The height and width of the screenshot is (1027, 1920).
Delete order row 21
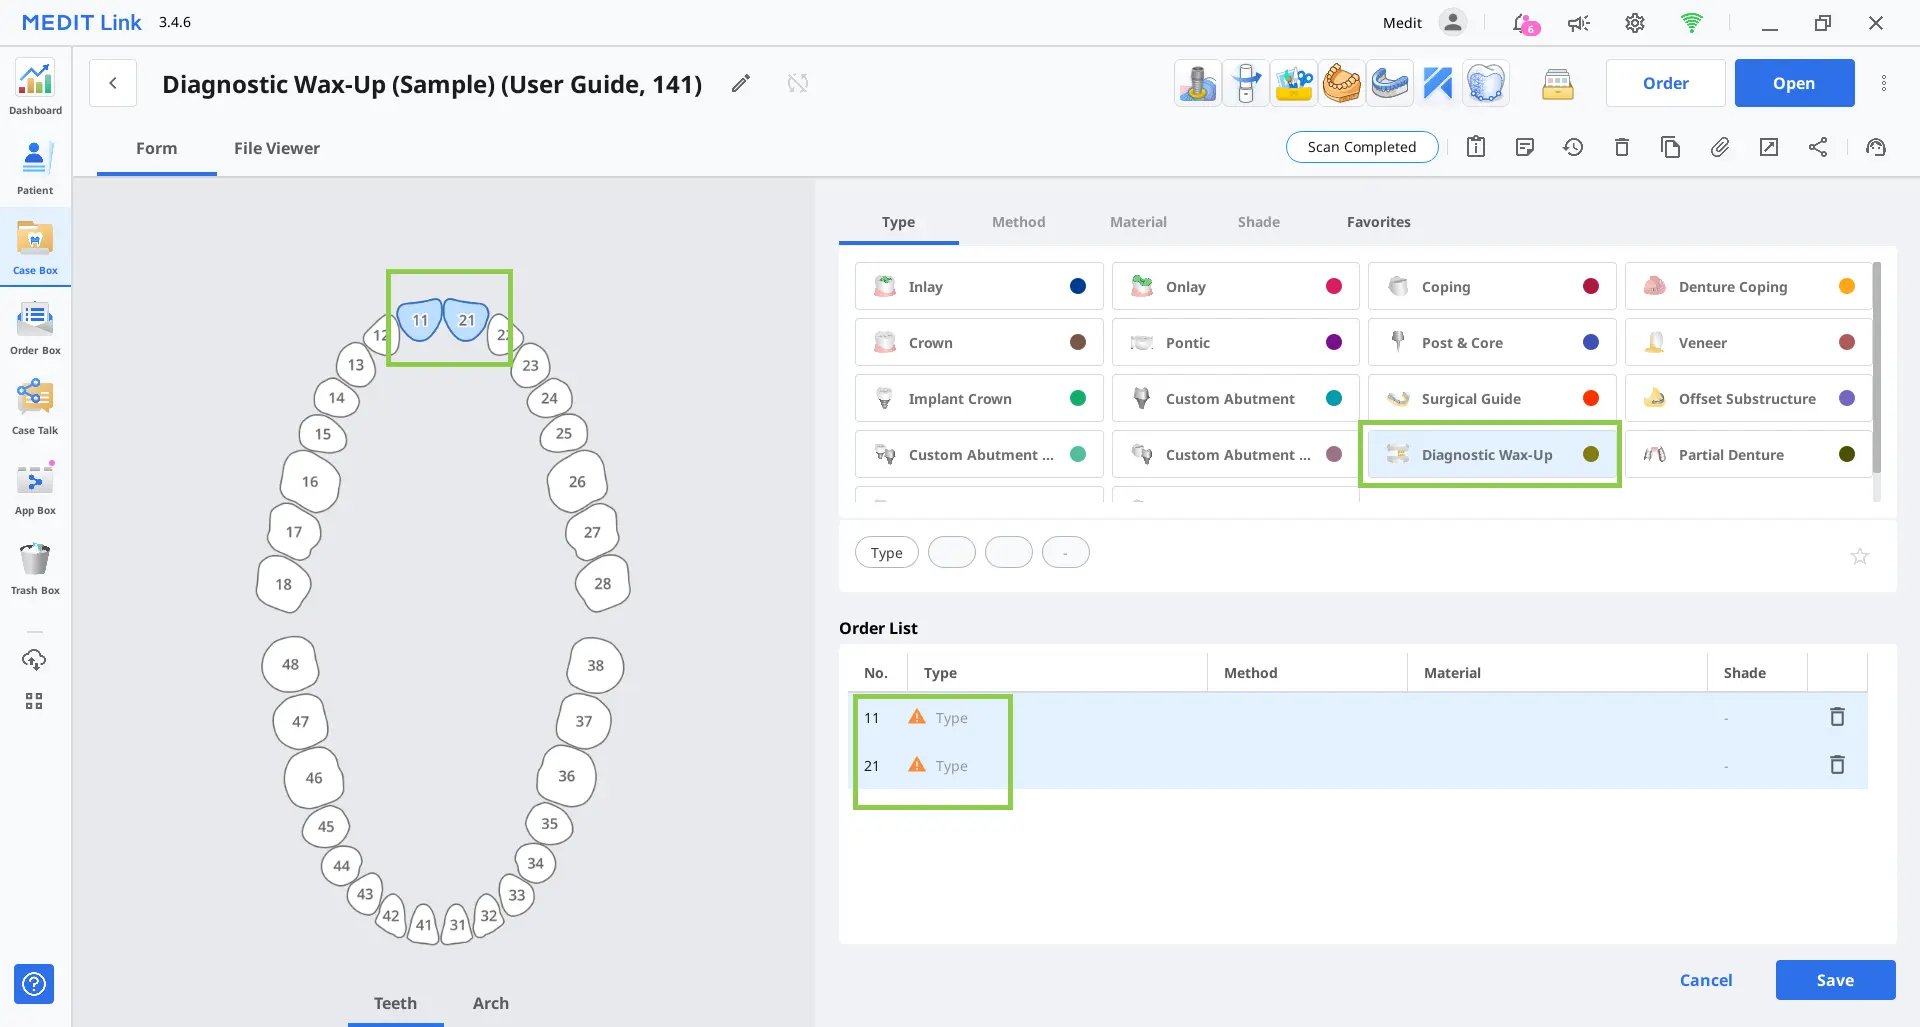(1837, 765)
